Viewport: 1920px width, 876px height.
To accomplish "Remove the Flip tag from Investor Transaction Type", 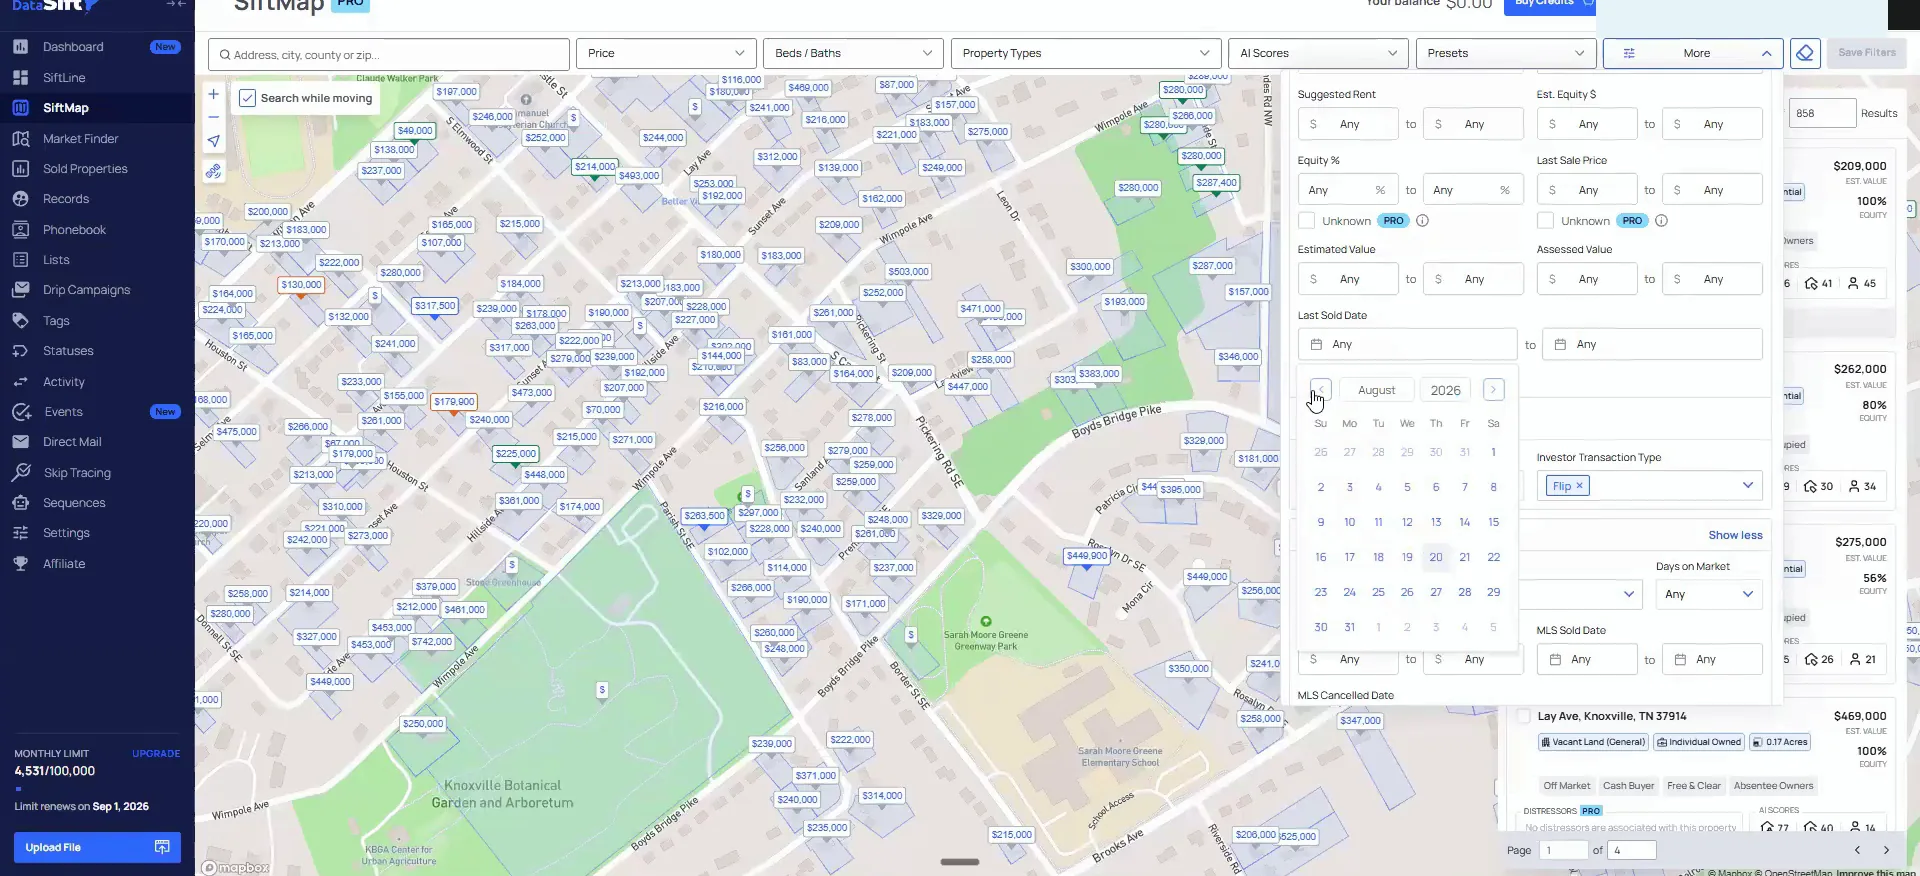I will [x=1580, y=486].
